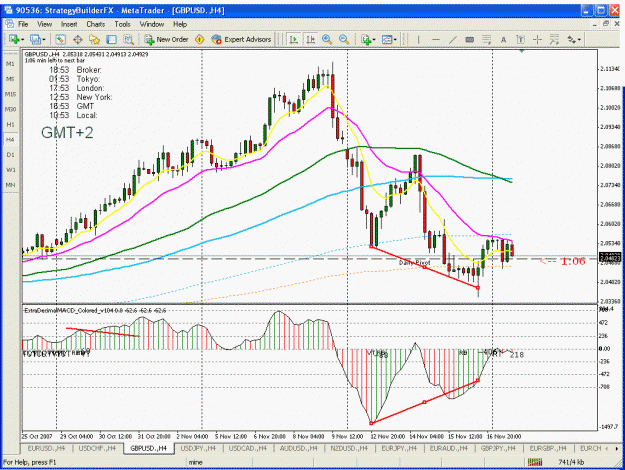The width and height of the screenshot is (625, 470).
Task: Select the Fibonacci retracement tool
Action: point(486,39)
